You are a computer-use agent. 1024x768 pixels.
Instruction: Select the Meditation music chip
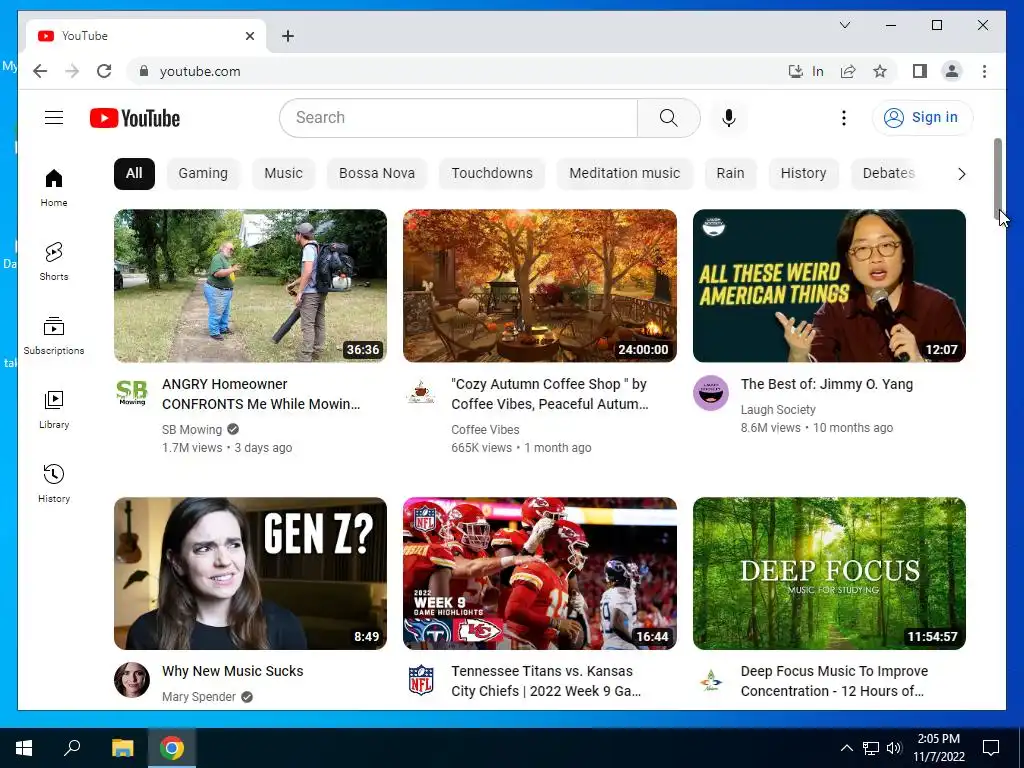tap(624, 174)
